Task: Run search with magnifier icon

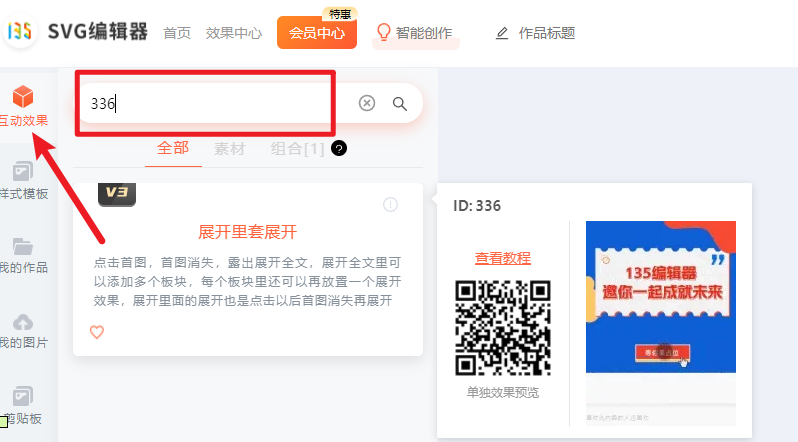Action: (400, 104)
